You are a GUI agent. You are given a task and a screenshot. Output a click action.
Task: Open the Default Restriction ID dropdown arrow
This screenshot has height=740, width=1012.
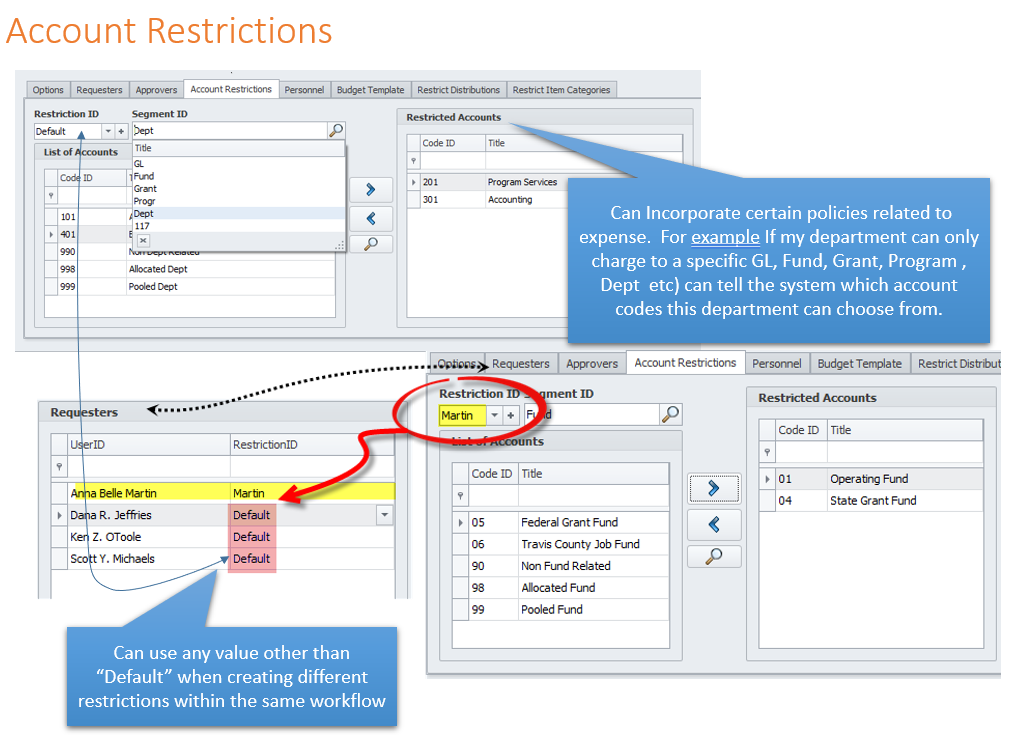point(108,131)
